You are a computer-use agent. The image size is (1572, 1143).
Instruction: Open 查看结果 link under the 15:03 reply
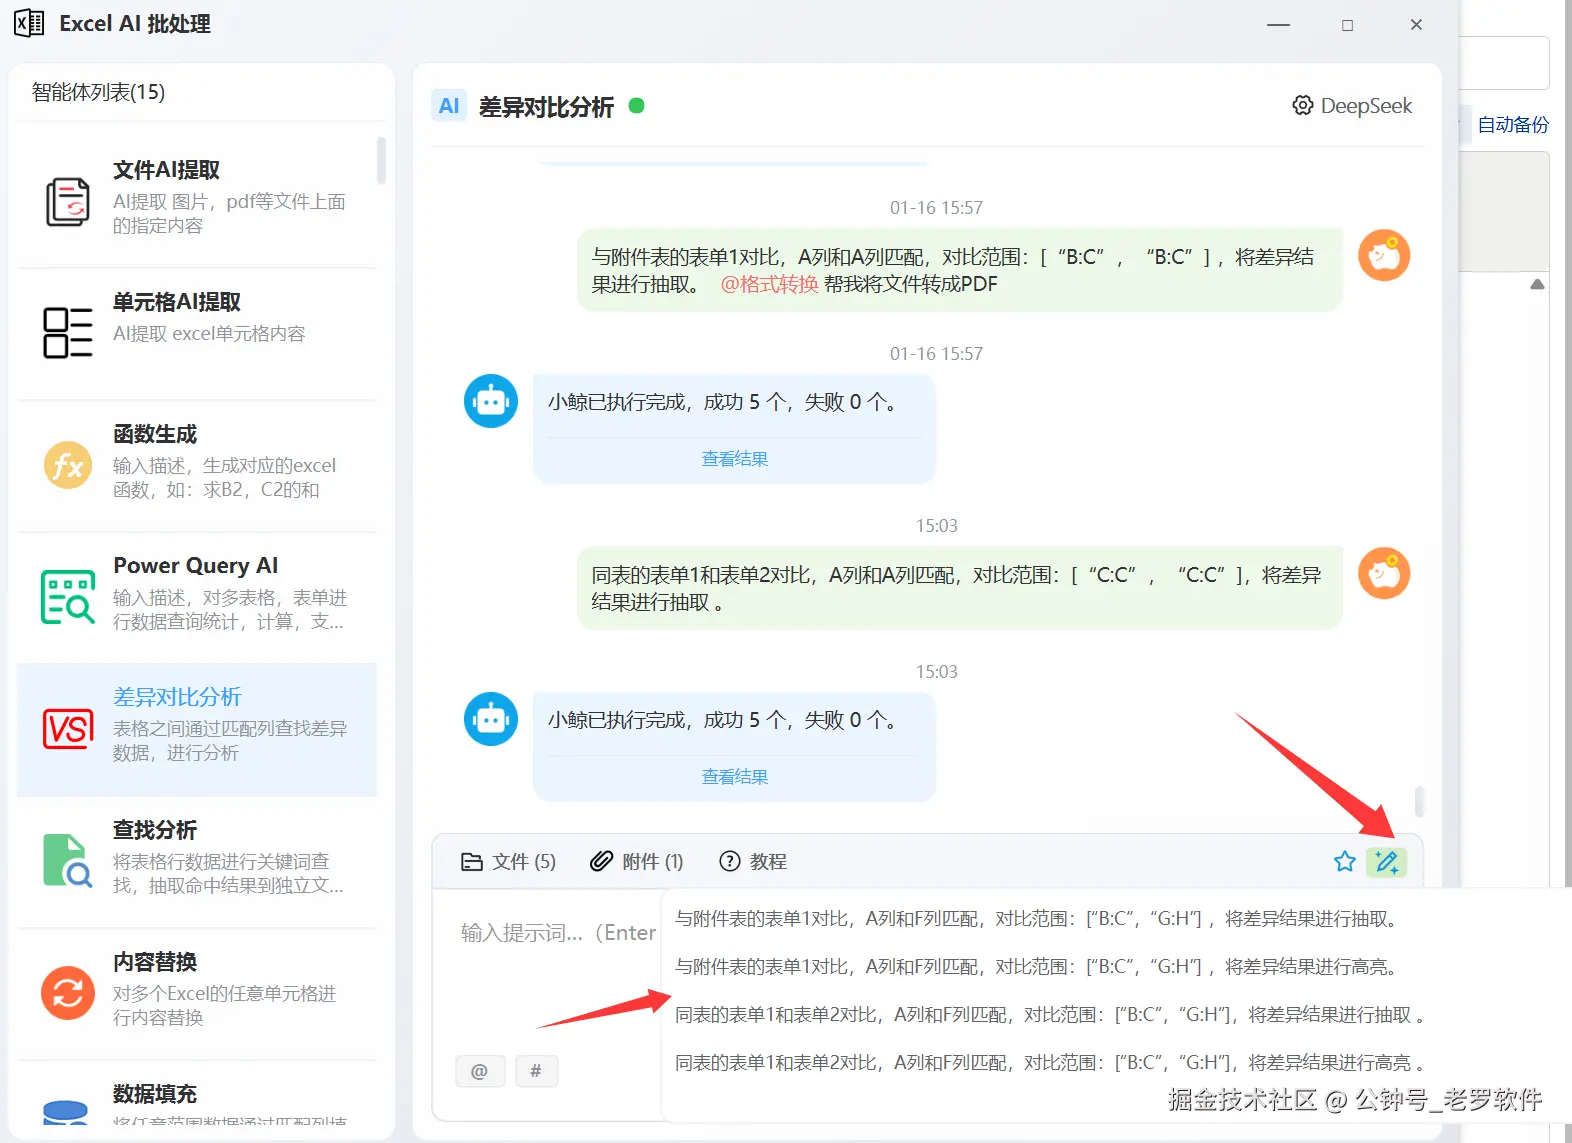pos(735,777)
